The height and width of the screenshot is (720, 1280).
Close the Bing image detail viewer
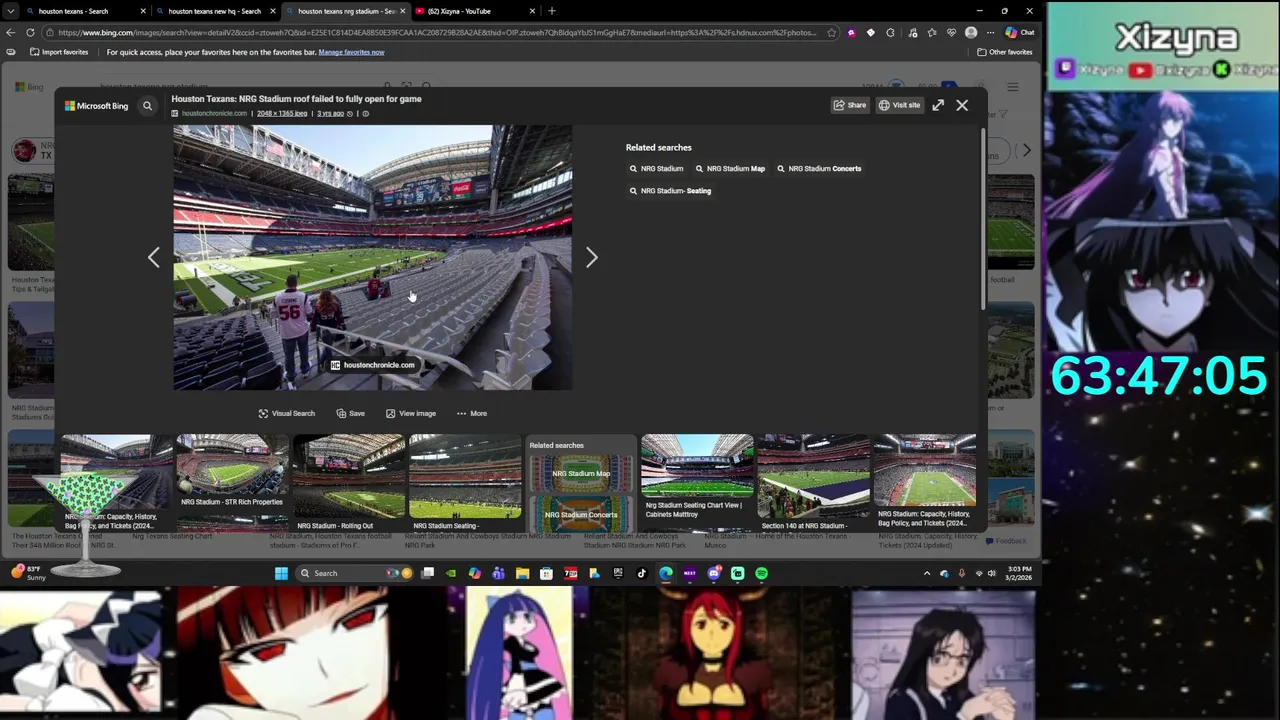[x=962, y=105]
